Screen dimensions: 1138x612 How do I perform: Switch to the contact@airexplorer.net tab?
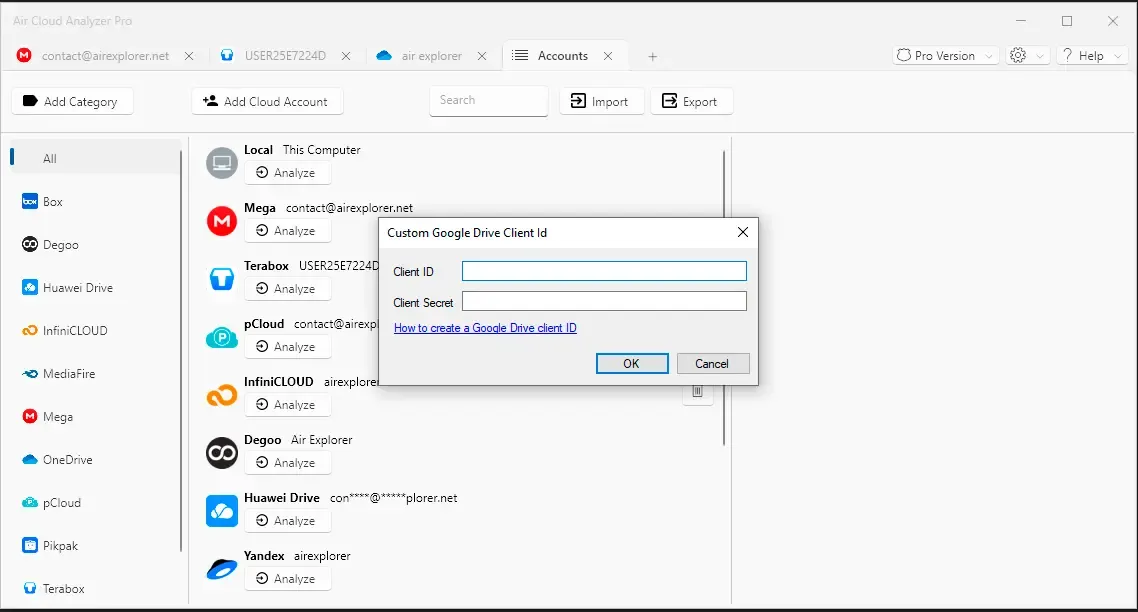[105, 56]
